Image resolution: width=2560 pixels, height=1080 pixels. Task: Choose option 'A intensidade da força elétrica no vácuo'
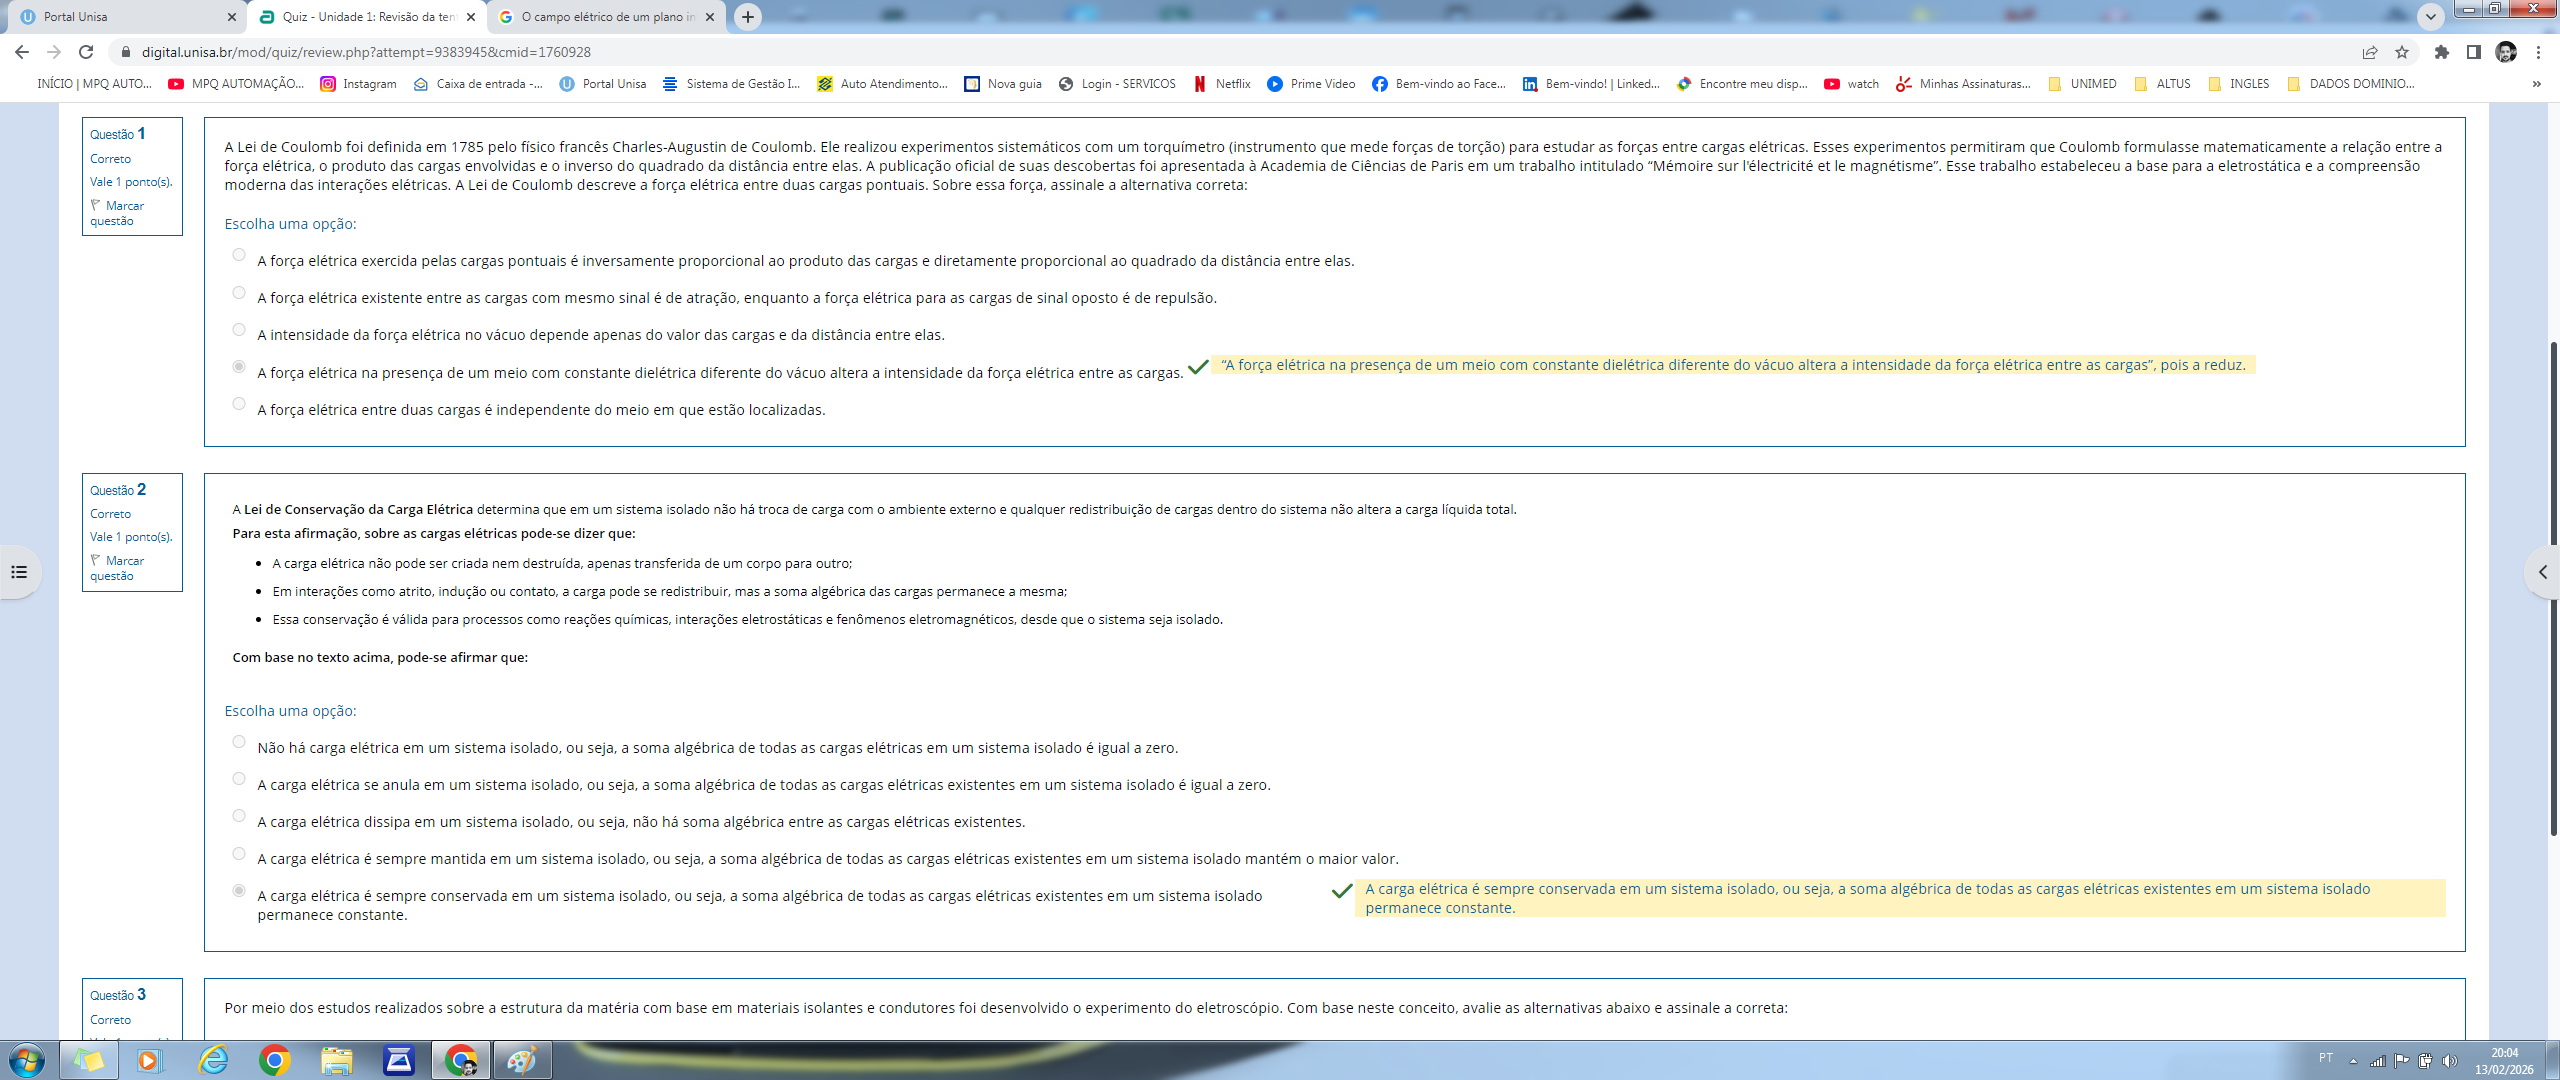point(239,330)
